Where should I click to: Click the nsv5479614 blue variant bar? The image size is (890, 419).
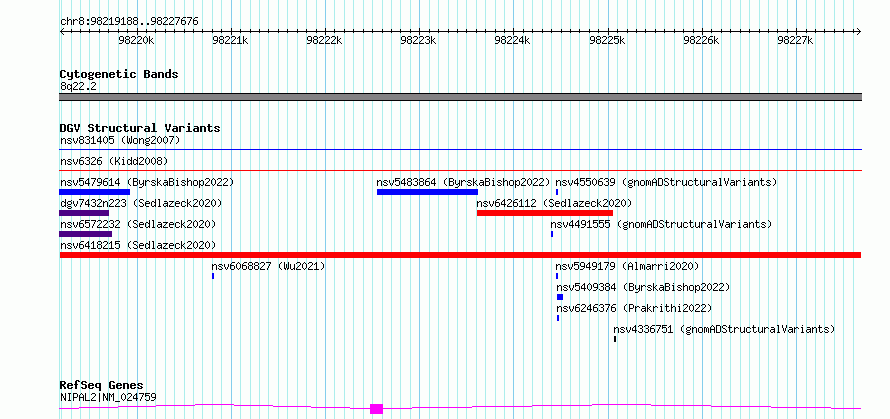click(95, 192)
